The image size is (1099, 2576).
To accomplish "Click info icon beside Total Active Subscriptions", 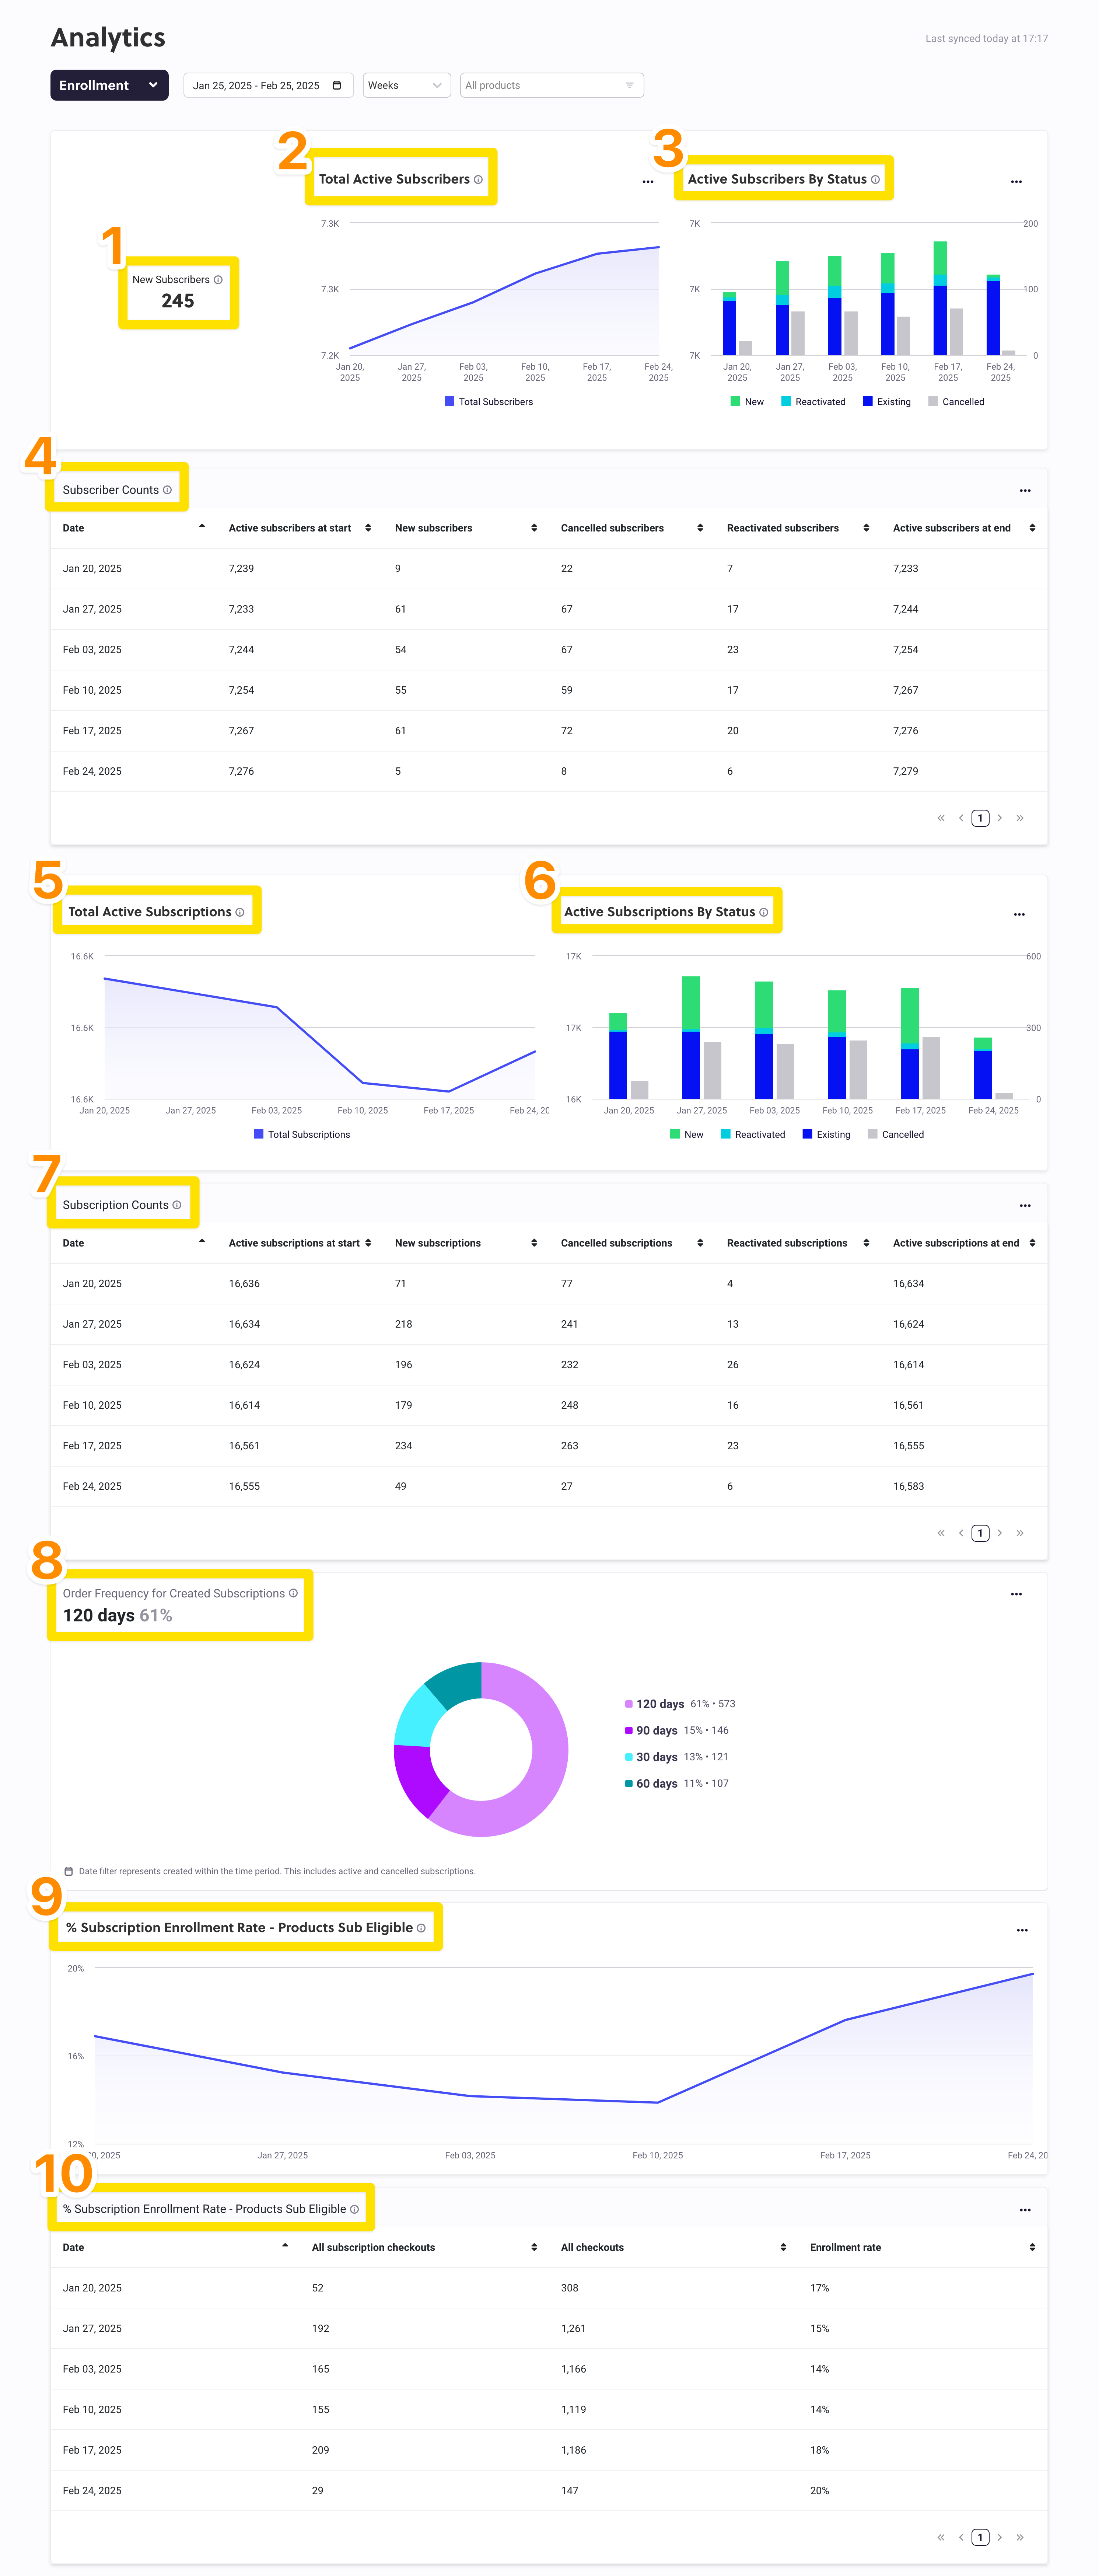I will tap(240, 912).
